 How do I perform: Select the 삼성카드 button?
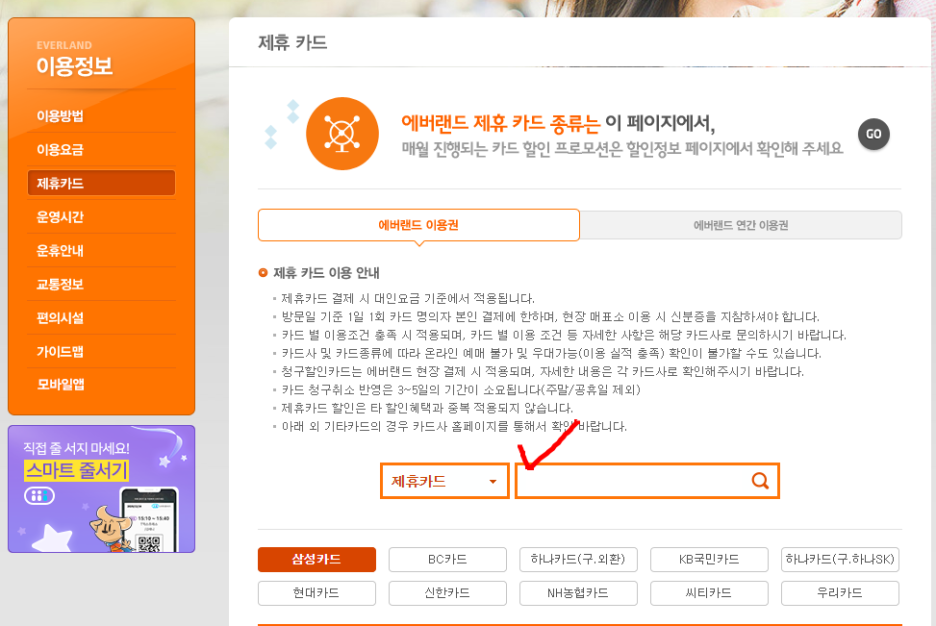317,559
